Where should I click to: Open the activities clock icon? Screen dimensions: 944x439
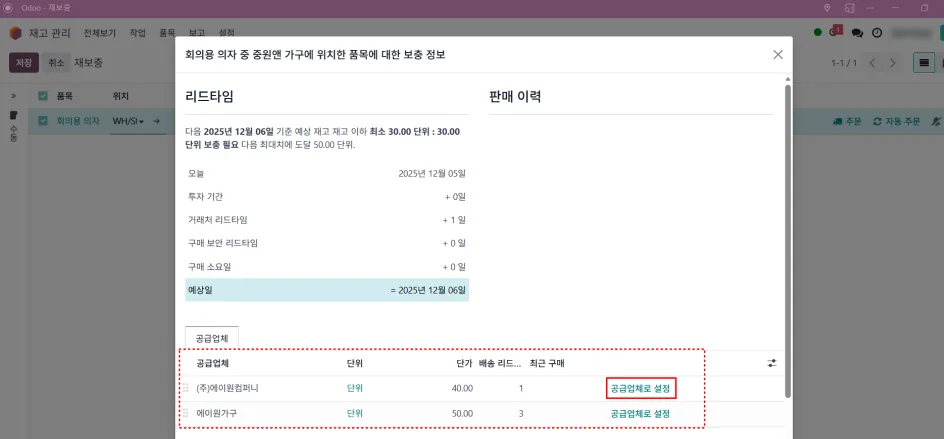click(877, 33)
